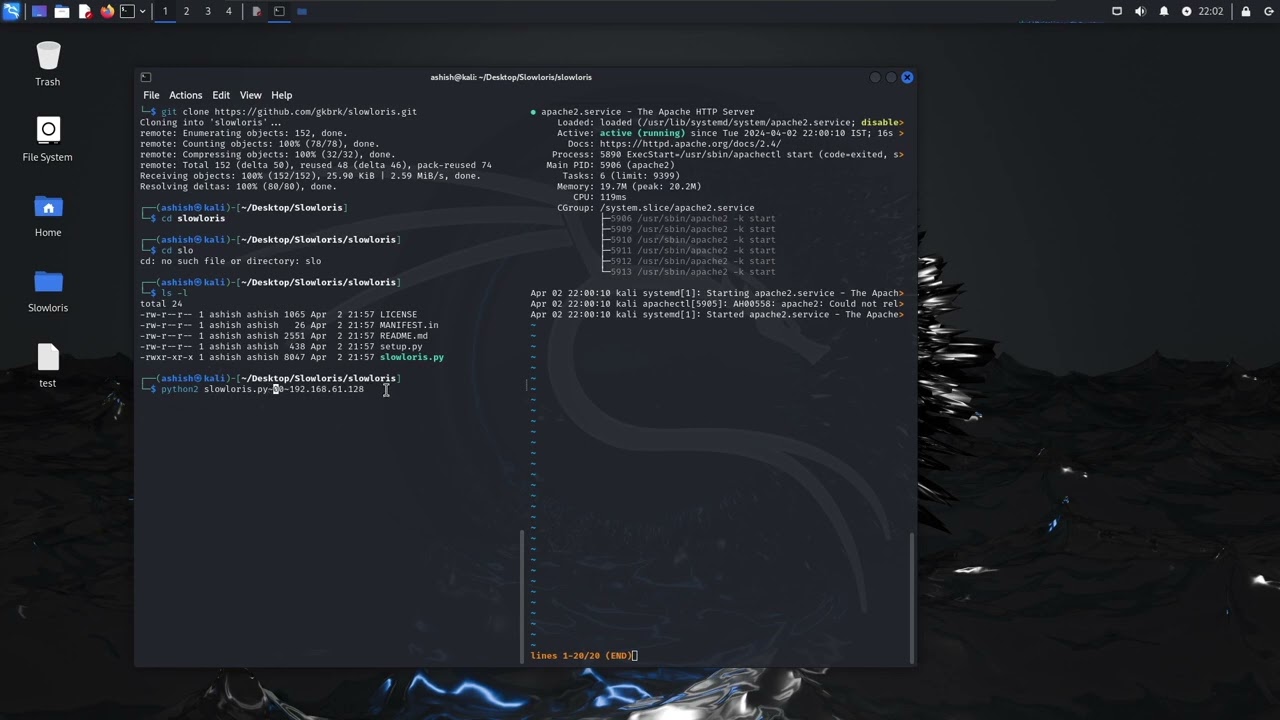Open the file manager from the panel
Viewport: 1280px width, 720px height.
pyautogui.click(x=62, y=11)
